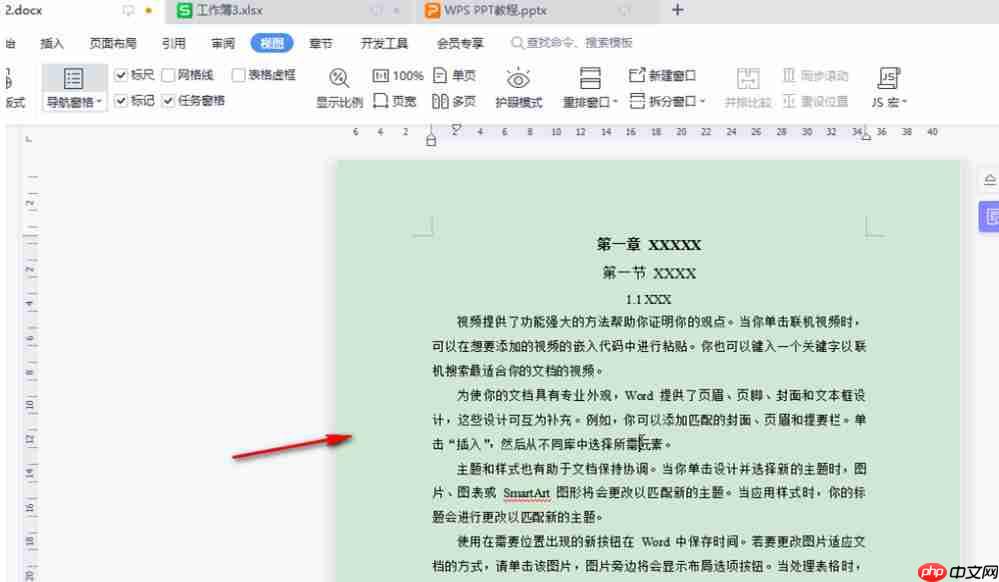Disable the 标尺 ruler checkbox
This screenshot has width=999, height=582.
[122, 74]
